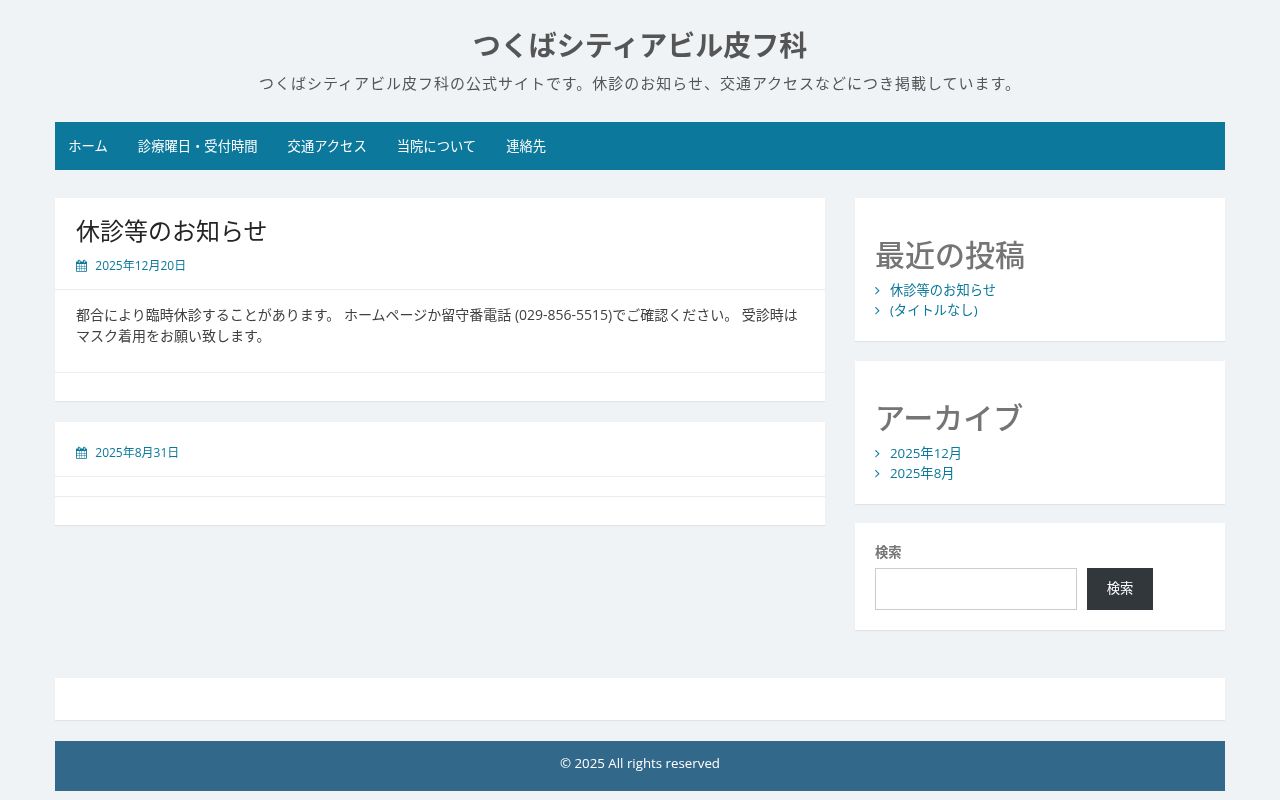Click the site title つくばシティアビル皮フ科
This screenshot has height=800, width=1280.
tap(640, 45)
